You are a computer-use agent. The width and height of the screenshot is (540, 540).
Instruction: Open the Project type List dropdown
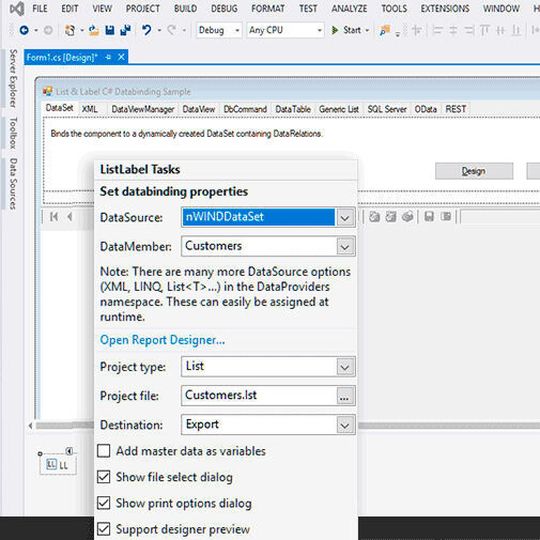point(345,366)
